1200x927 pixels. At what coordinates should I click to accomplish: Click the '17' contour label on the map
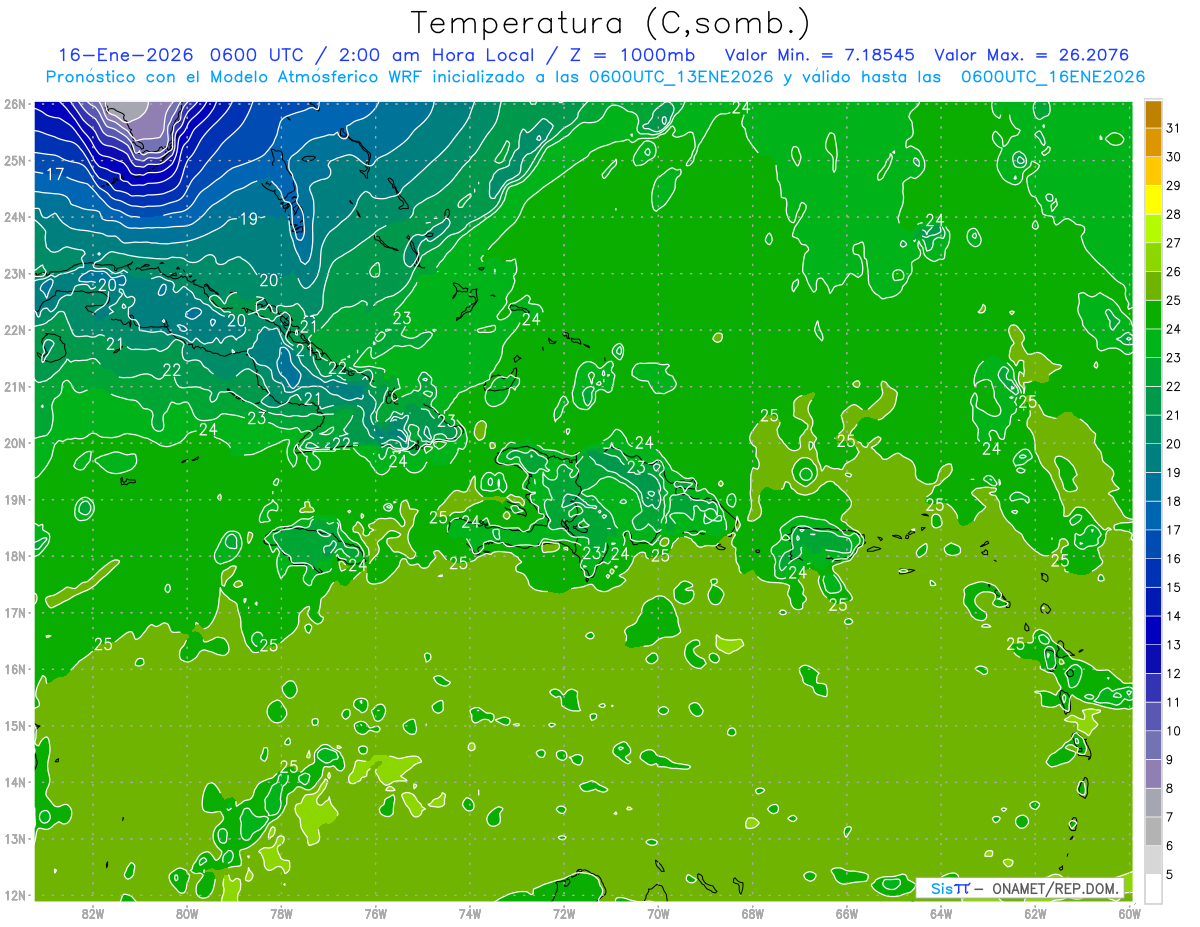[x=56, y=174]
